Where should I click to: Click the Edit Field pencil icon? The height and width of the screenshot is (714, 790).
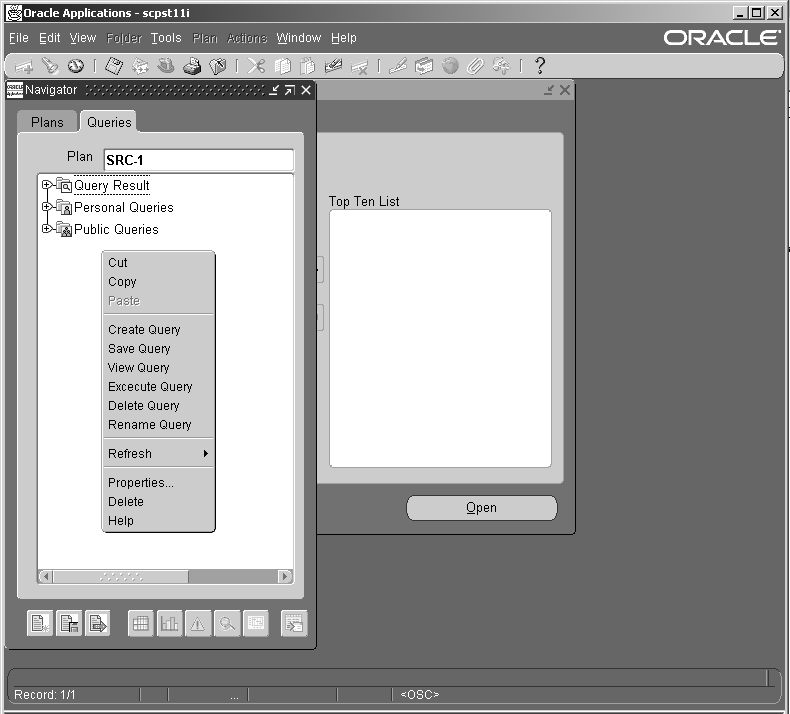point(398,66)
